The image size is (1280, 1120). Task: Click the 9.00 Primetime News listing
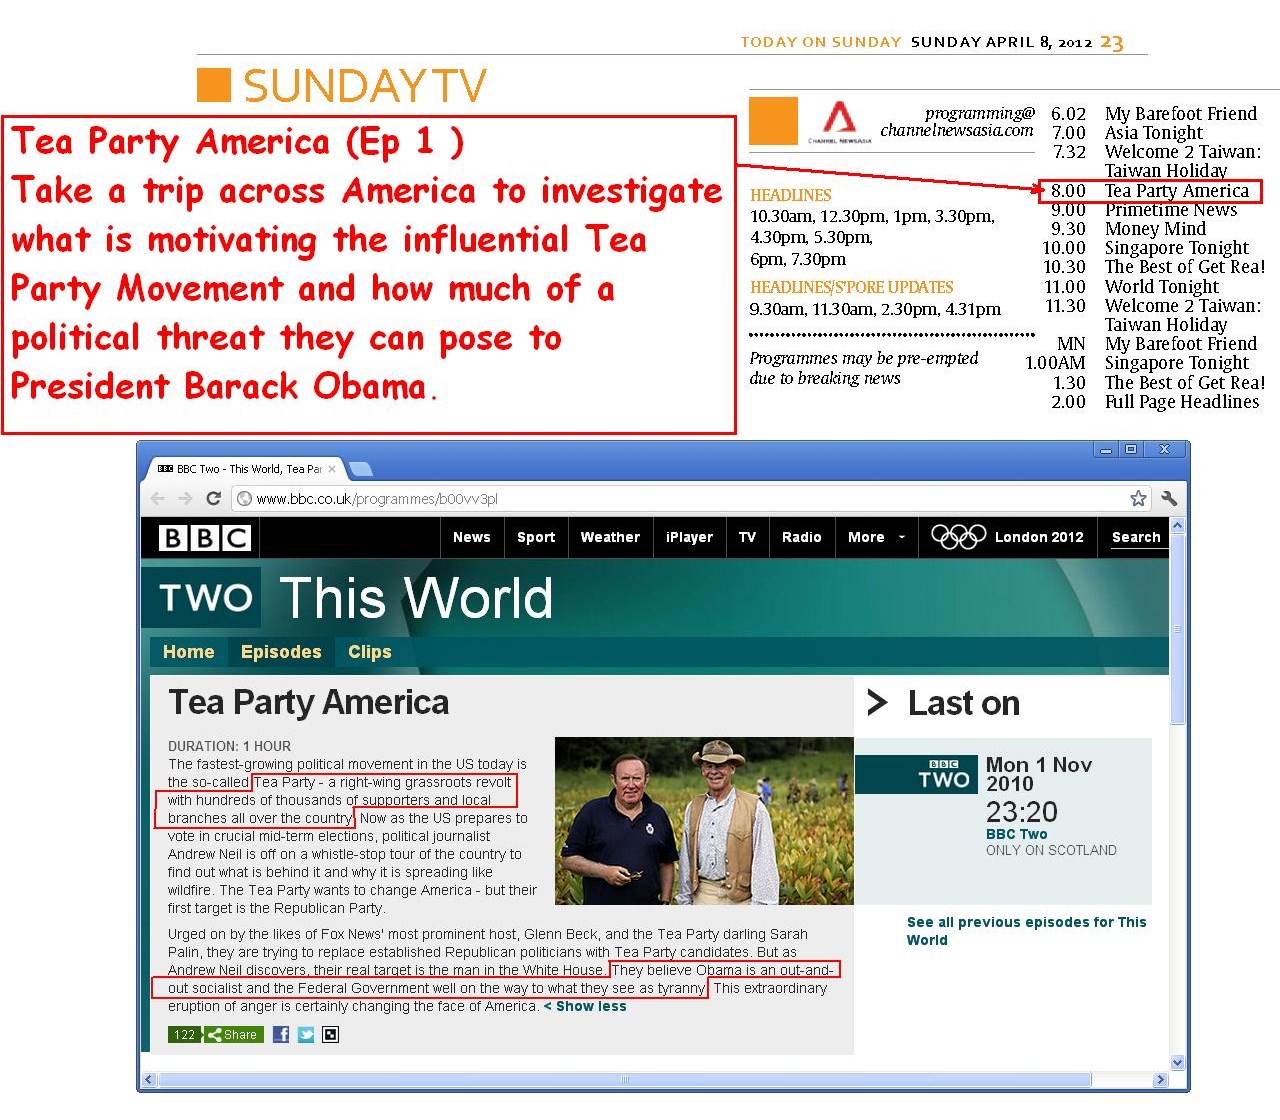(x=1144, y=210)
